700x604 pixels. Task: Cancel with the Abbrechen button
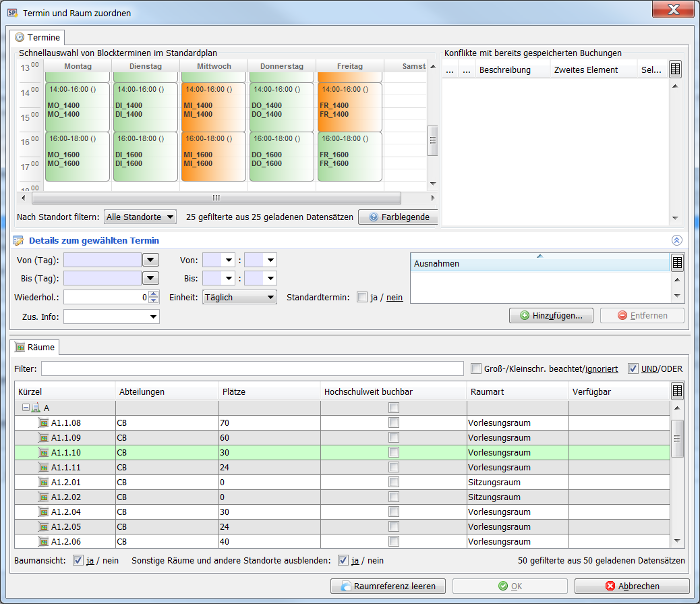[632, 586]
